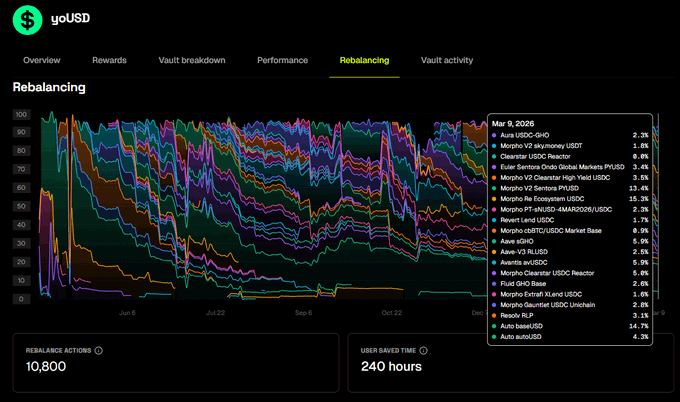Open the Vault activity tab
680x402 pixels.
point(447,60)
